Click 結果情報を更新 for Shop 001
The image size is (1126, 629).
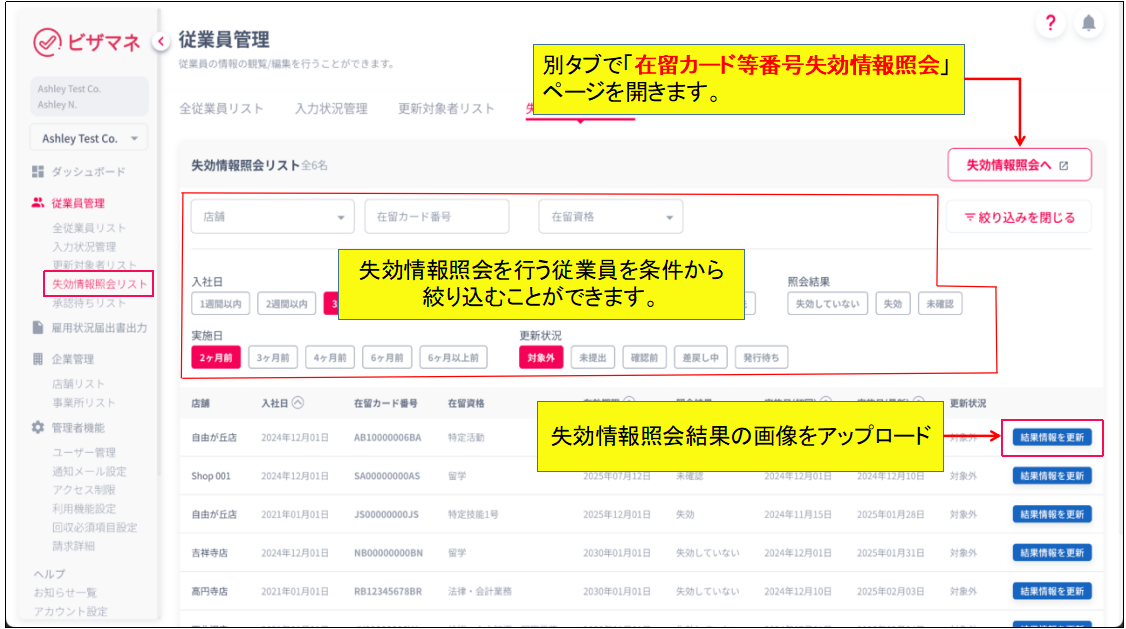(1052, 476)
